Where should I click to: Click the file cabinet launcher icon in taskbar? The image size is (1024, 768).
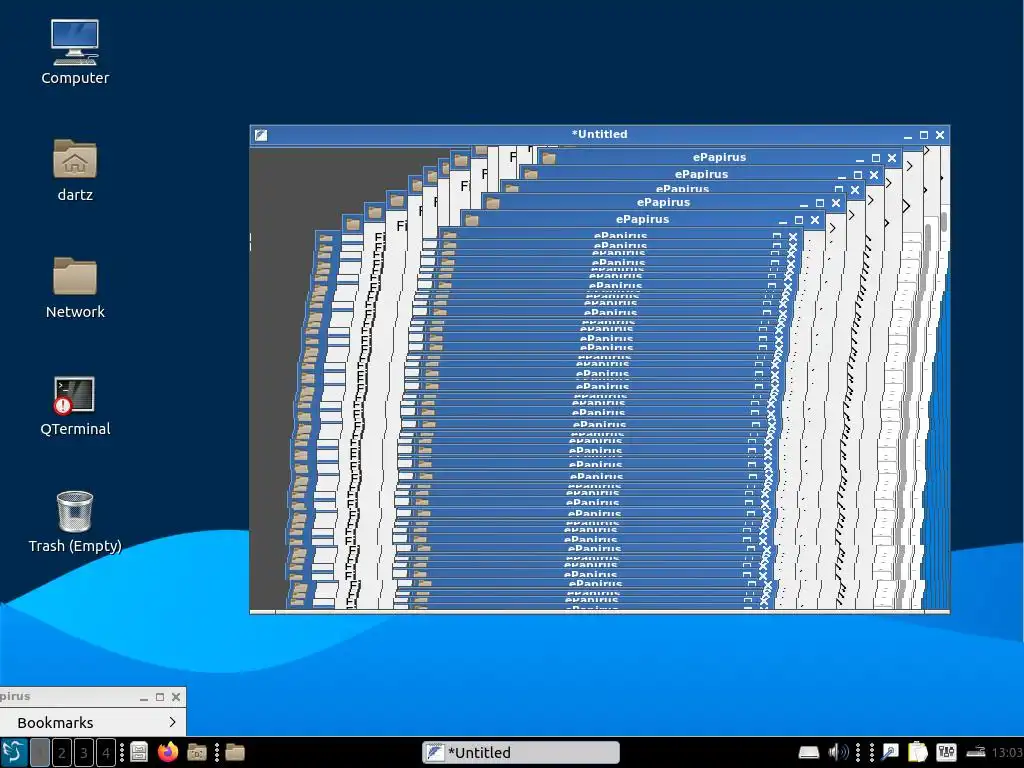(x=139, y=752)
